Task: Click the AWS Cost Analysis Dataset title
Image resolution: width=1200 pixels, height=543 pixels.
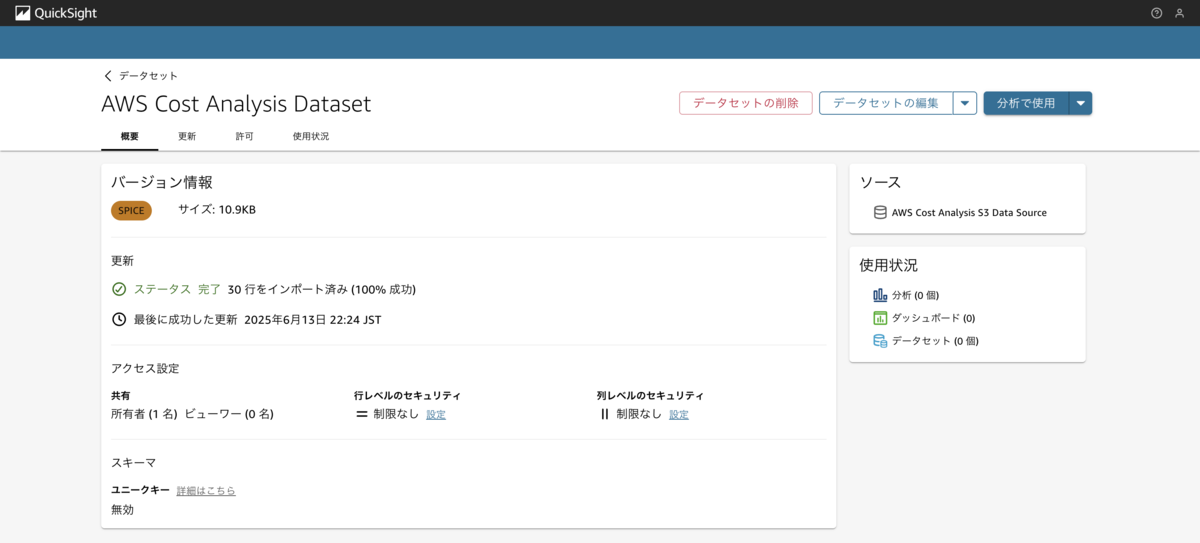Action: click(236, 104)
